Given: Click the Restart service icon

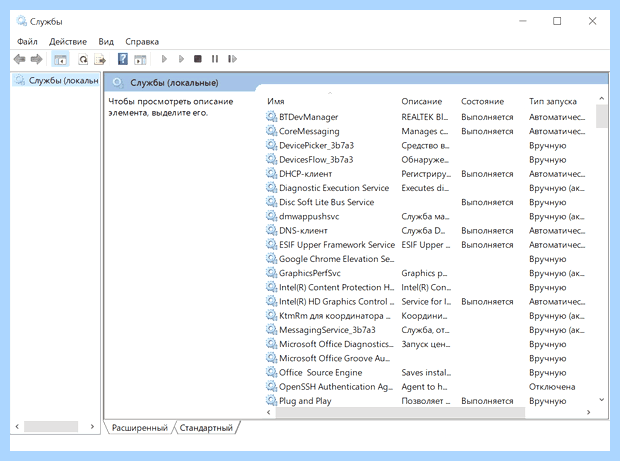Looking at the screenshot, I should tap(232, 59).
